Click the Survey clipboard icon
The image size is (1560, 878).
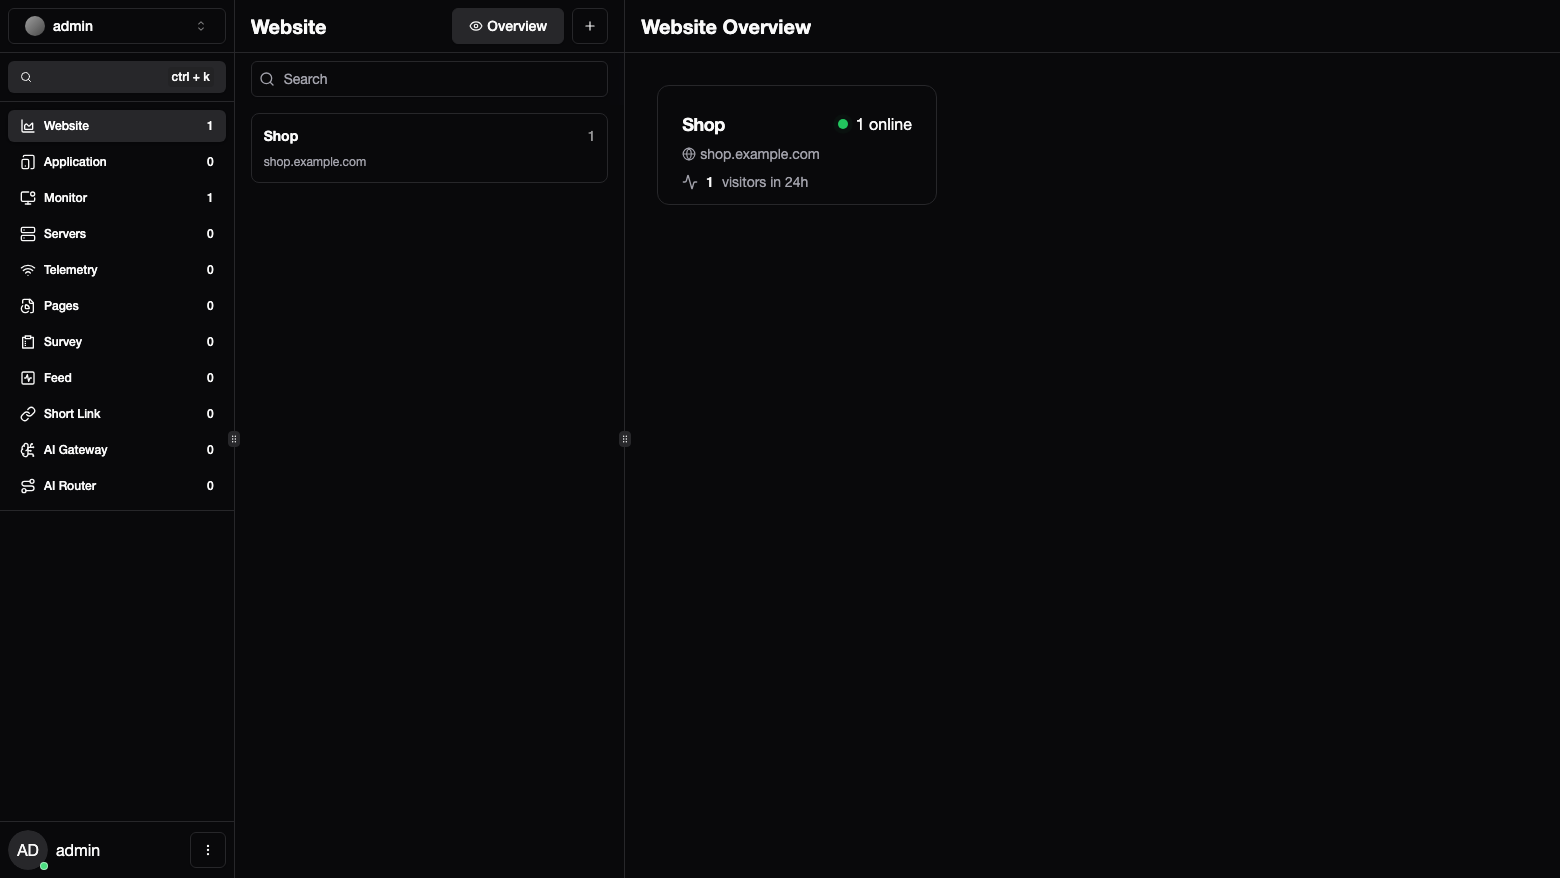28,342
